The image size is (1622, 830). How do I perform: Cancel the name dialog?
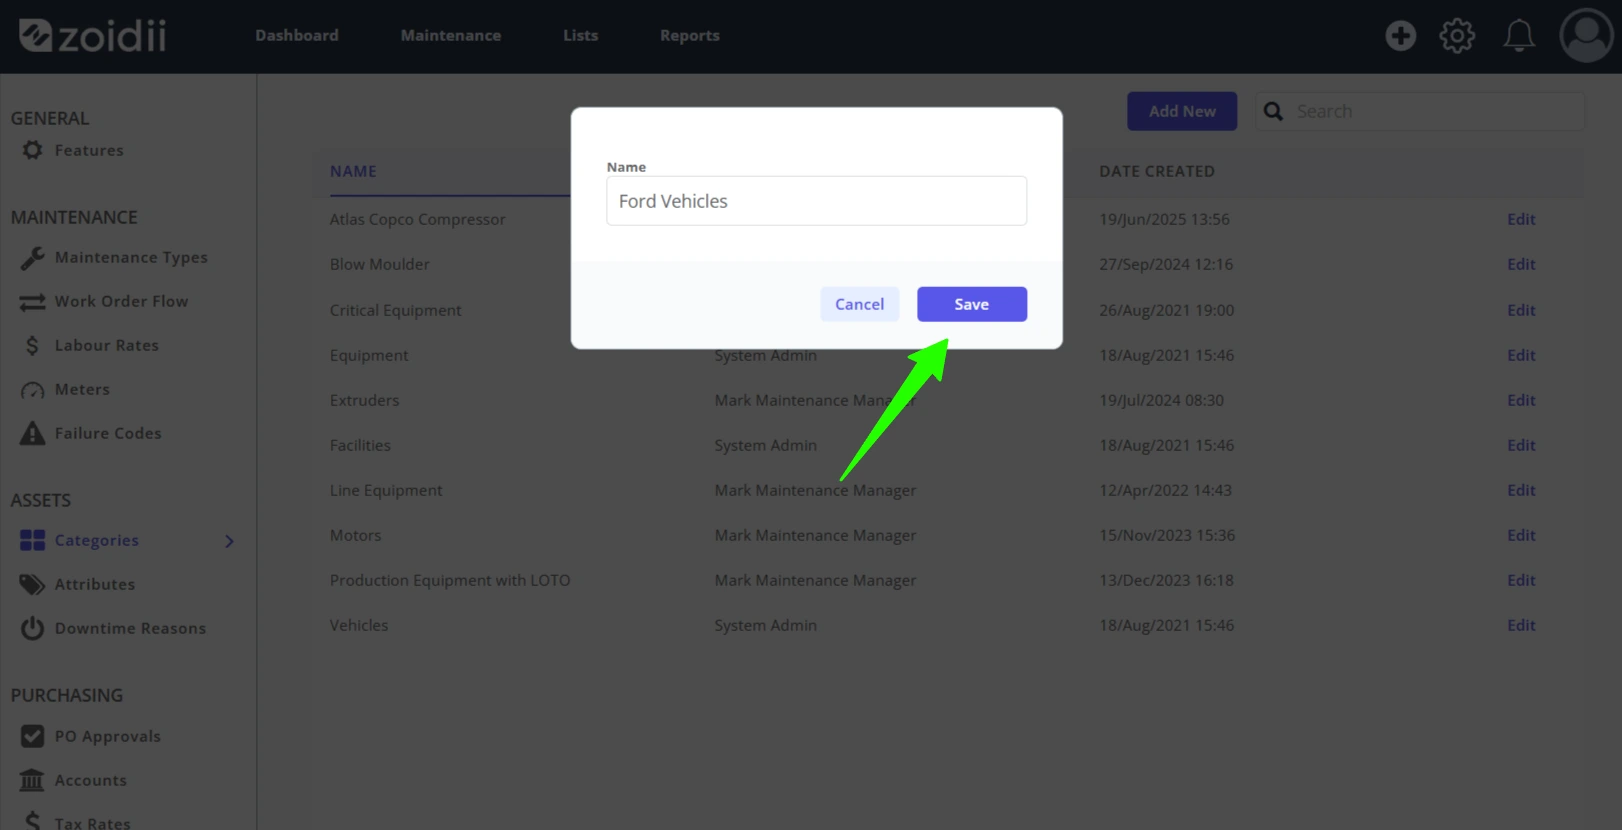859,304
